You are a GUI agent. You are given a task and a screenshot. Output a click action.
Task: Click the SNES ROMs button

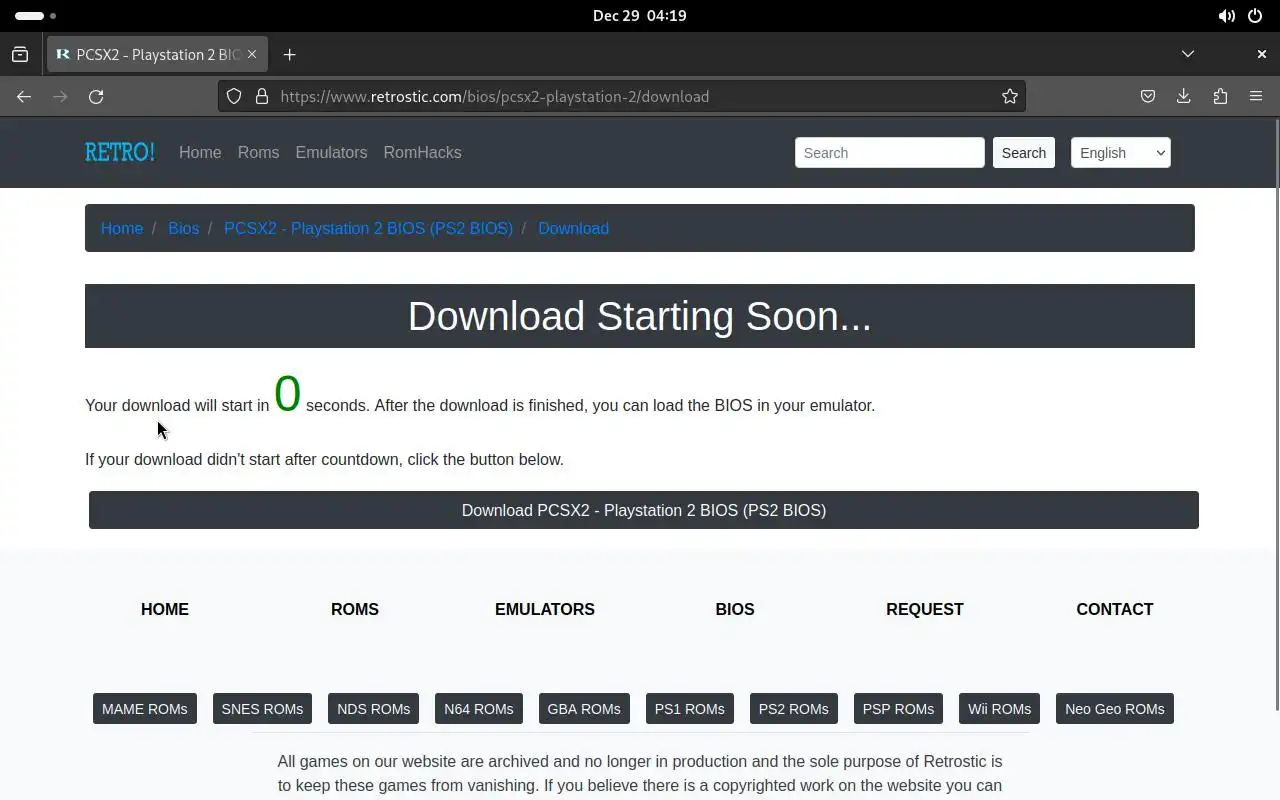click(262, 709)
